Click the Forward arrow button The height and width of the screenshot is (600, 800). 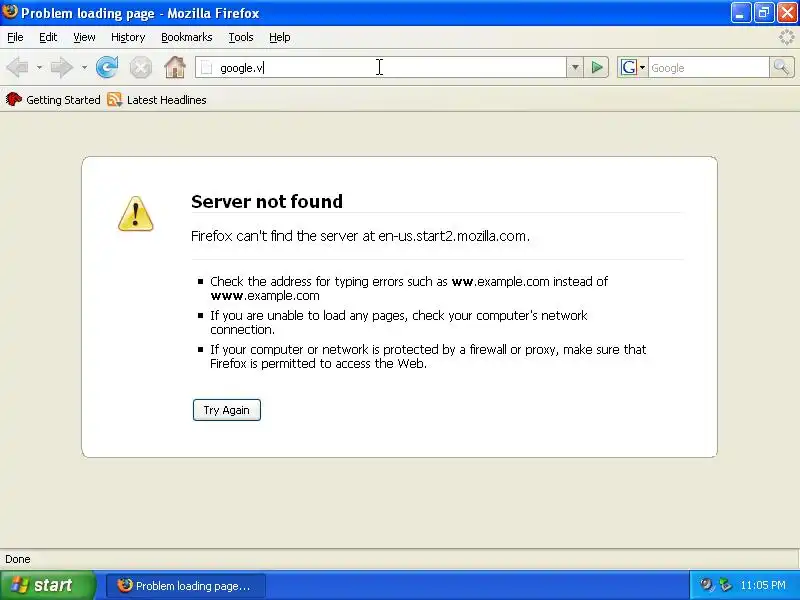[x=62, y=67]
